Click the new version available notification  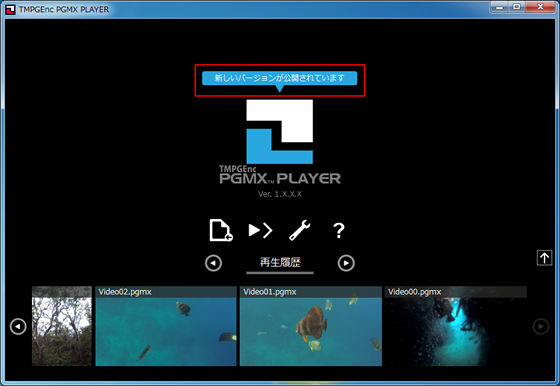(280, 78)
